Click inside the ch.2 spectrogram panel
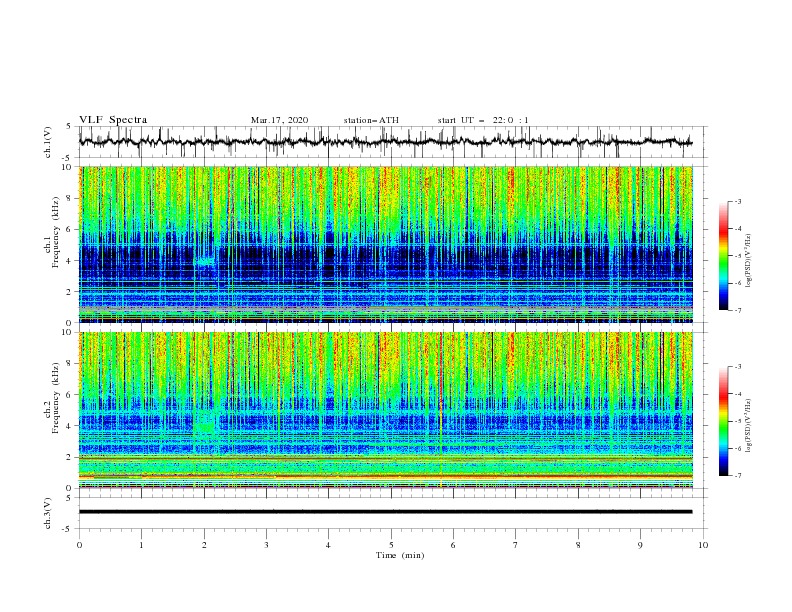Viewport: 792px width, 612px height. pos(385,410)
